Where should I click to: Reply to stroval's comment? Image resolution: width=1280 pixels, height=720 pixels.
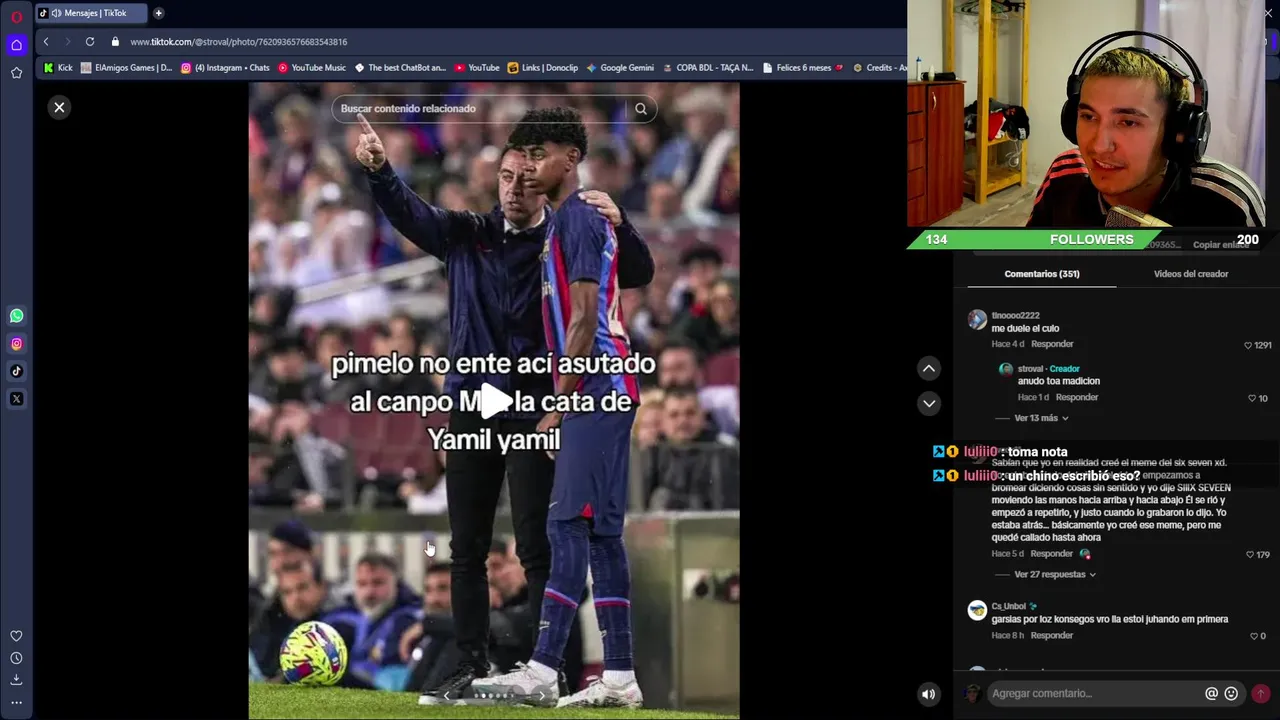coord(1077,397)
